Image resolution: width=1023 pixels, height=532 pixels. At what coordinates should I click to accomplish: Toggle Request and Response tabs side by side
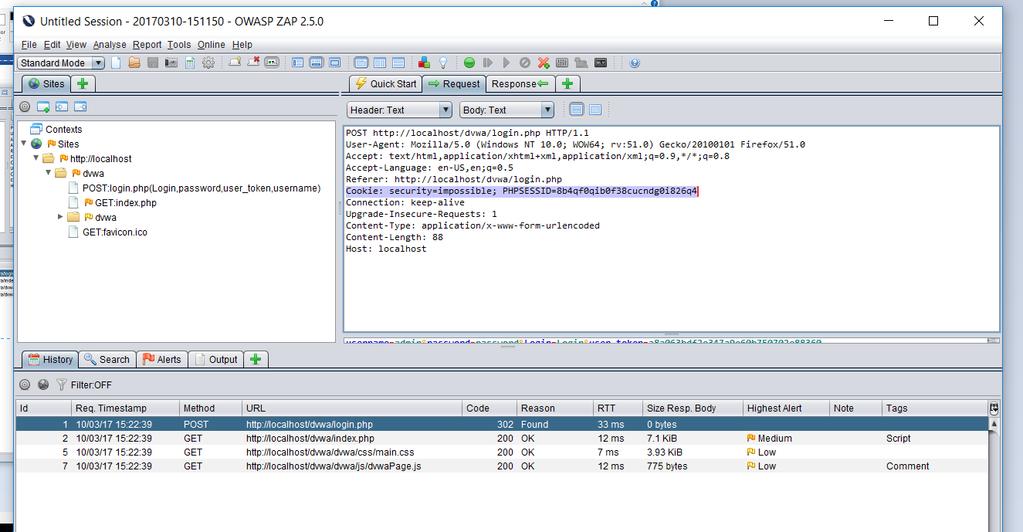click(x=361, y=63)
